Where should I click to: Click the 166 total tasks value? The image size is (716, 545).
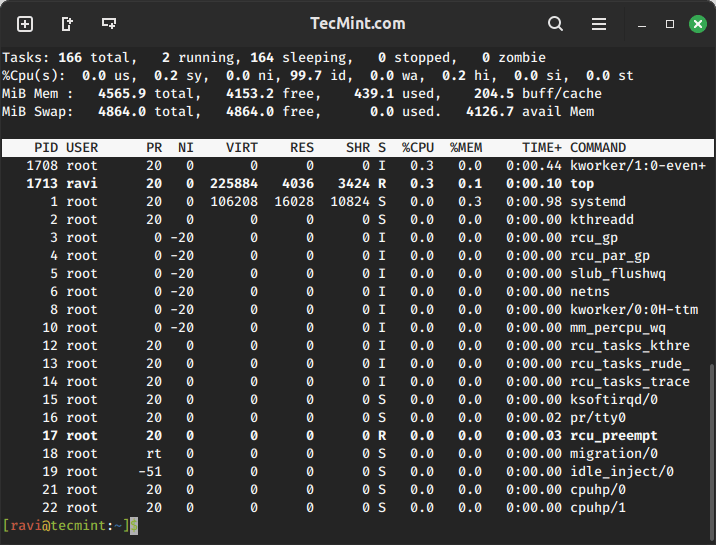(x=70, y=58)
